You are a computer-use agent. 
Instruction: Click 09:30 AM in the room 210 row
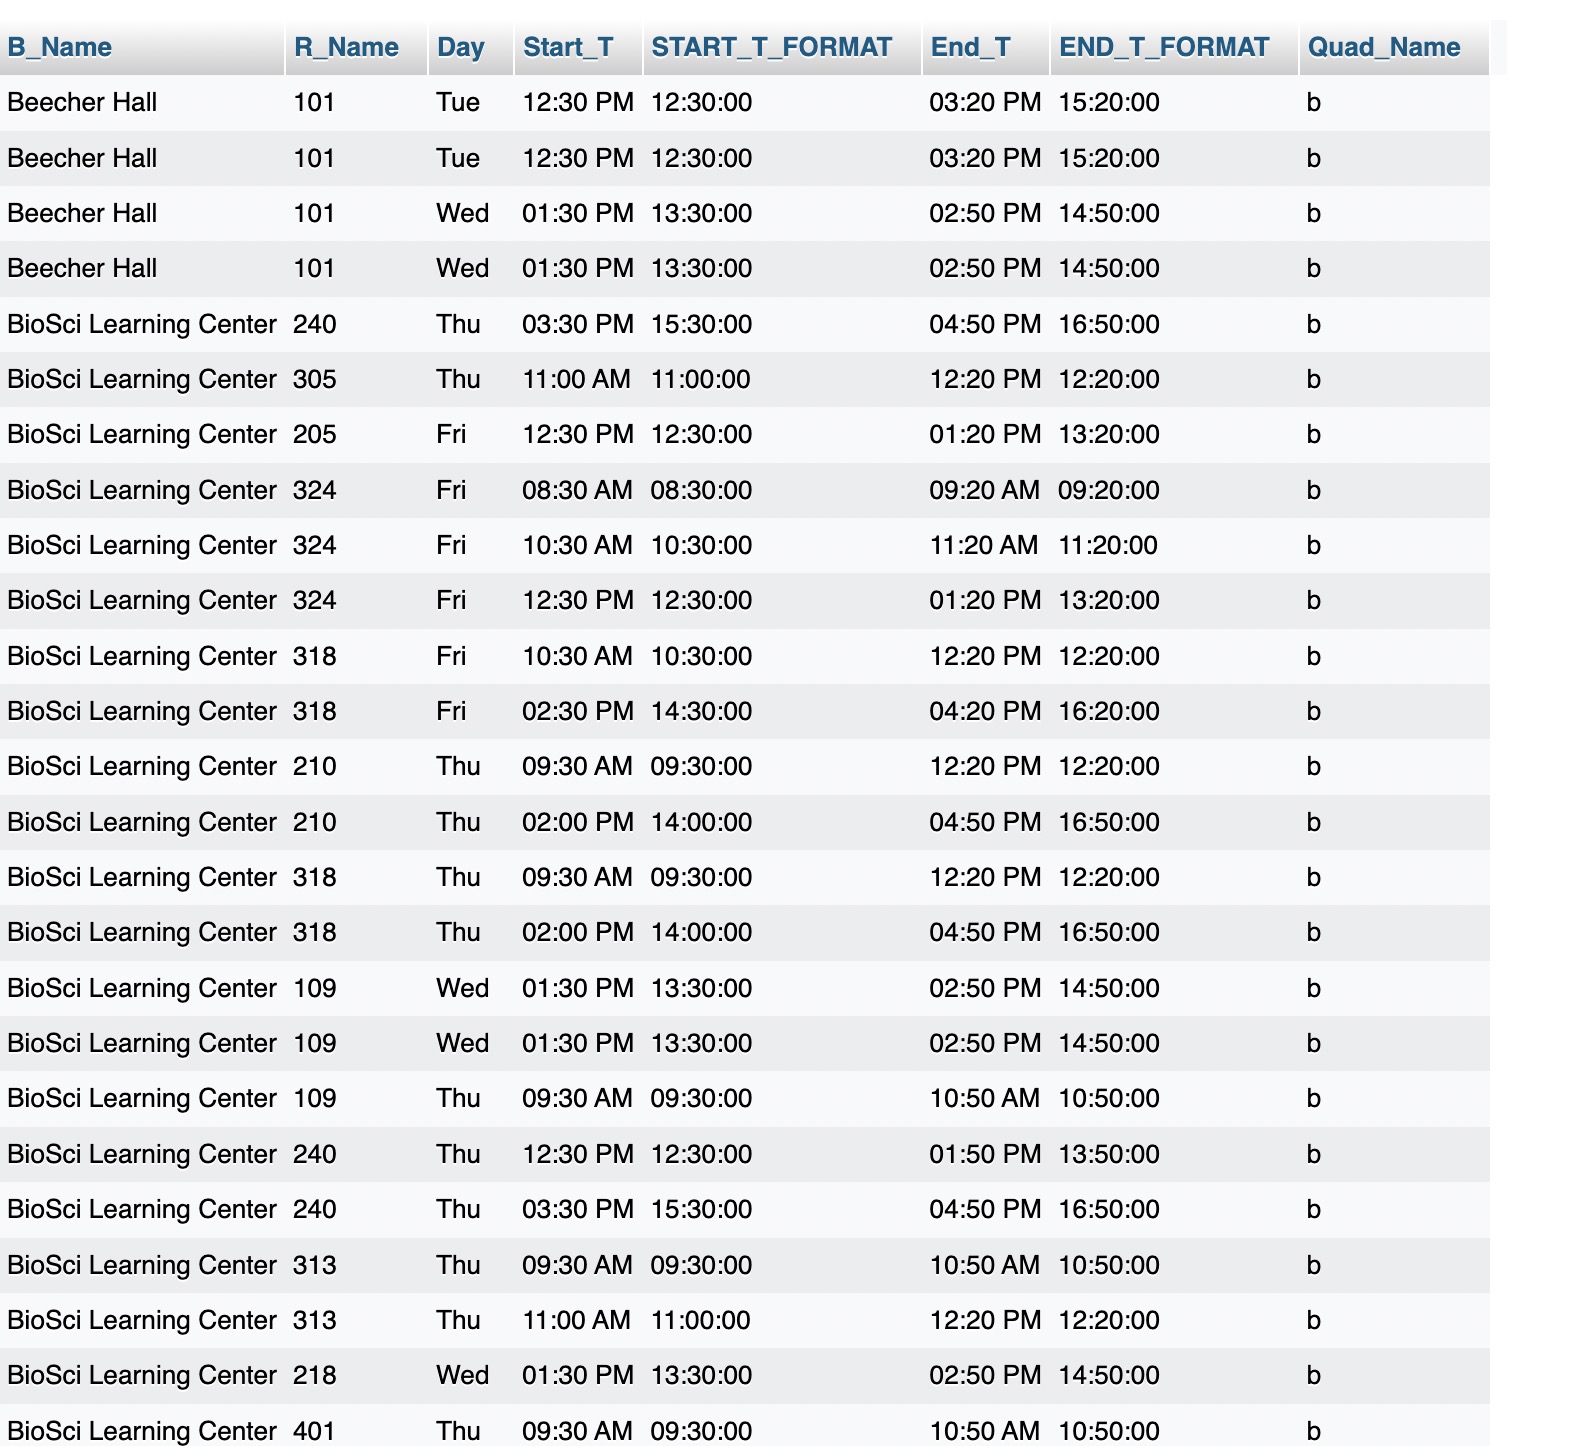click(577, 766)
